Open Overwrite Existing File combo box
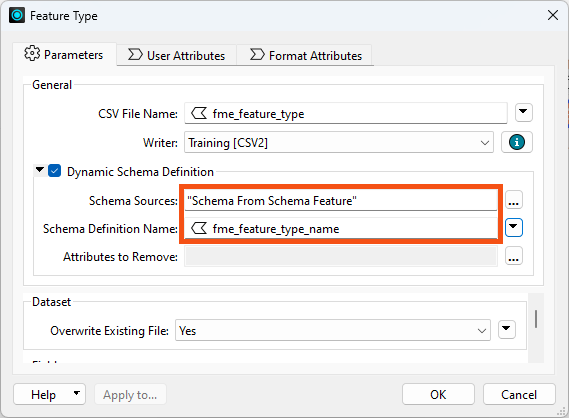The width and height of the screenshot is (569, 418). [x=333, y=330]
